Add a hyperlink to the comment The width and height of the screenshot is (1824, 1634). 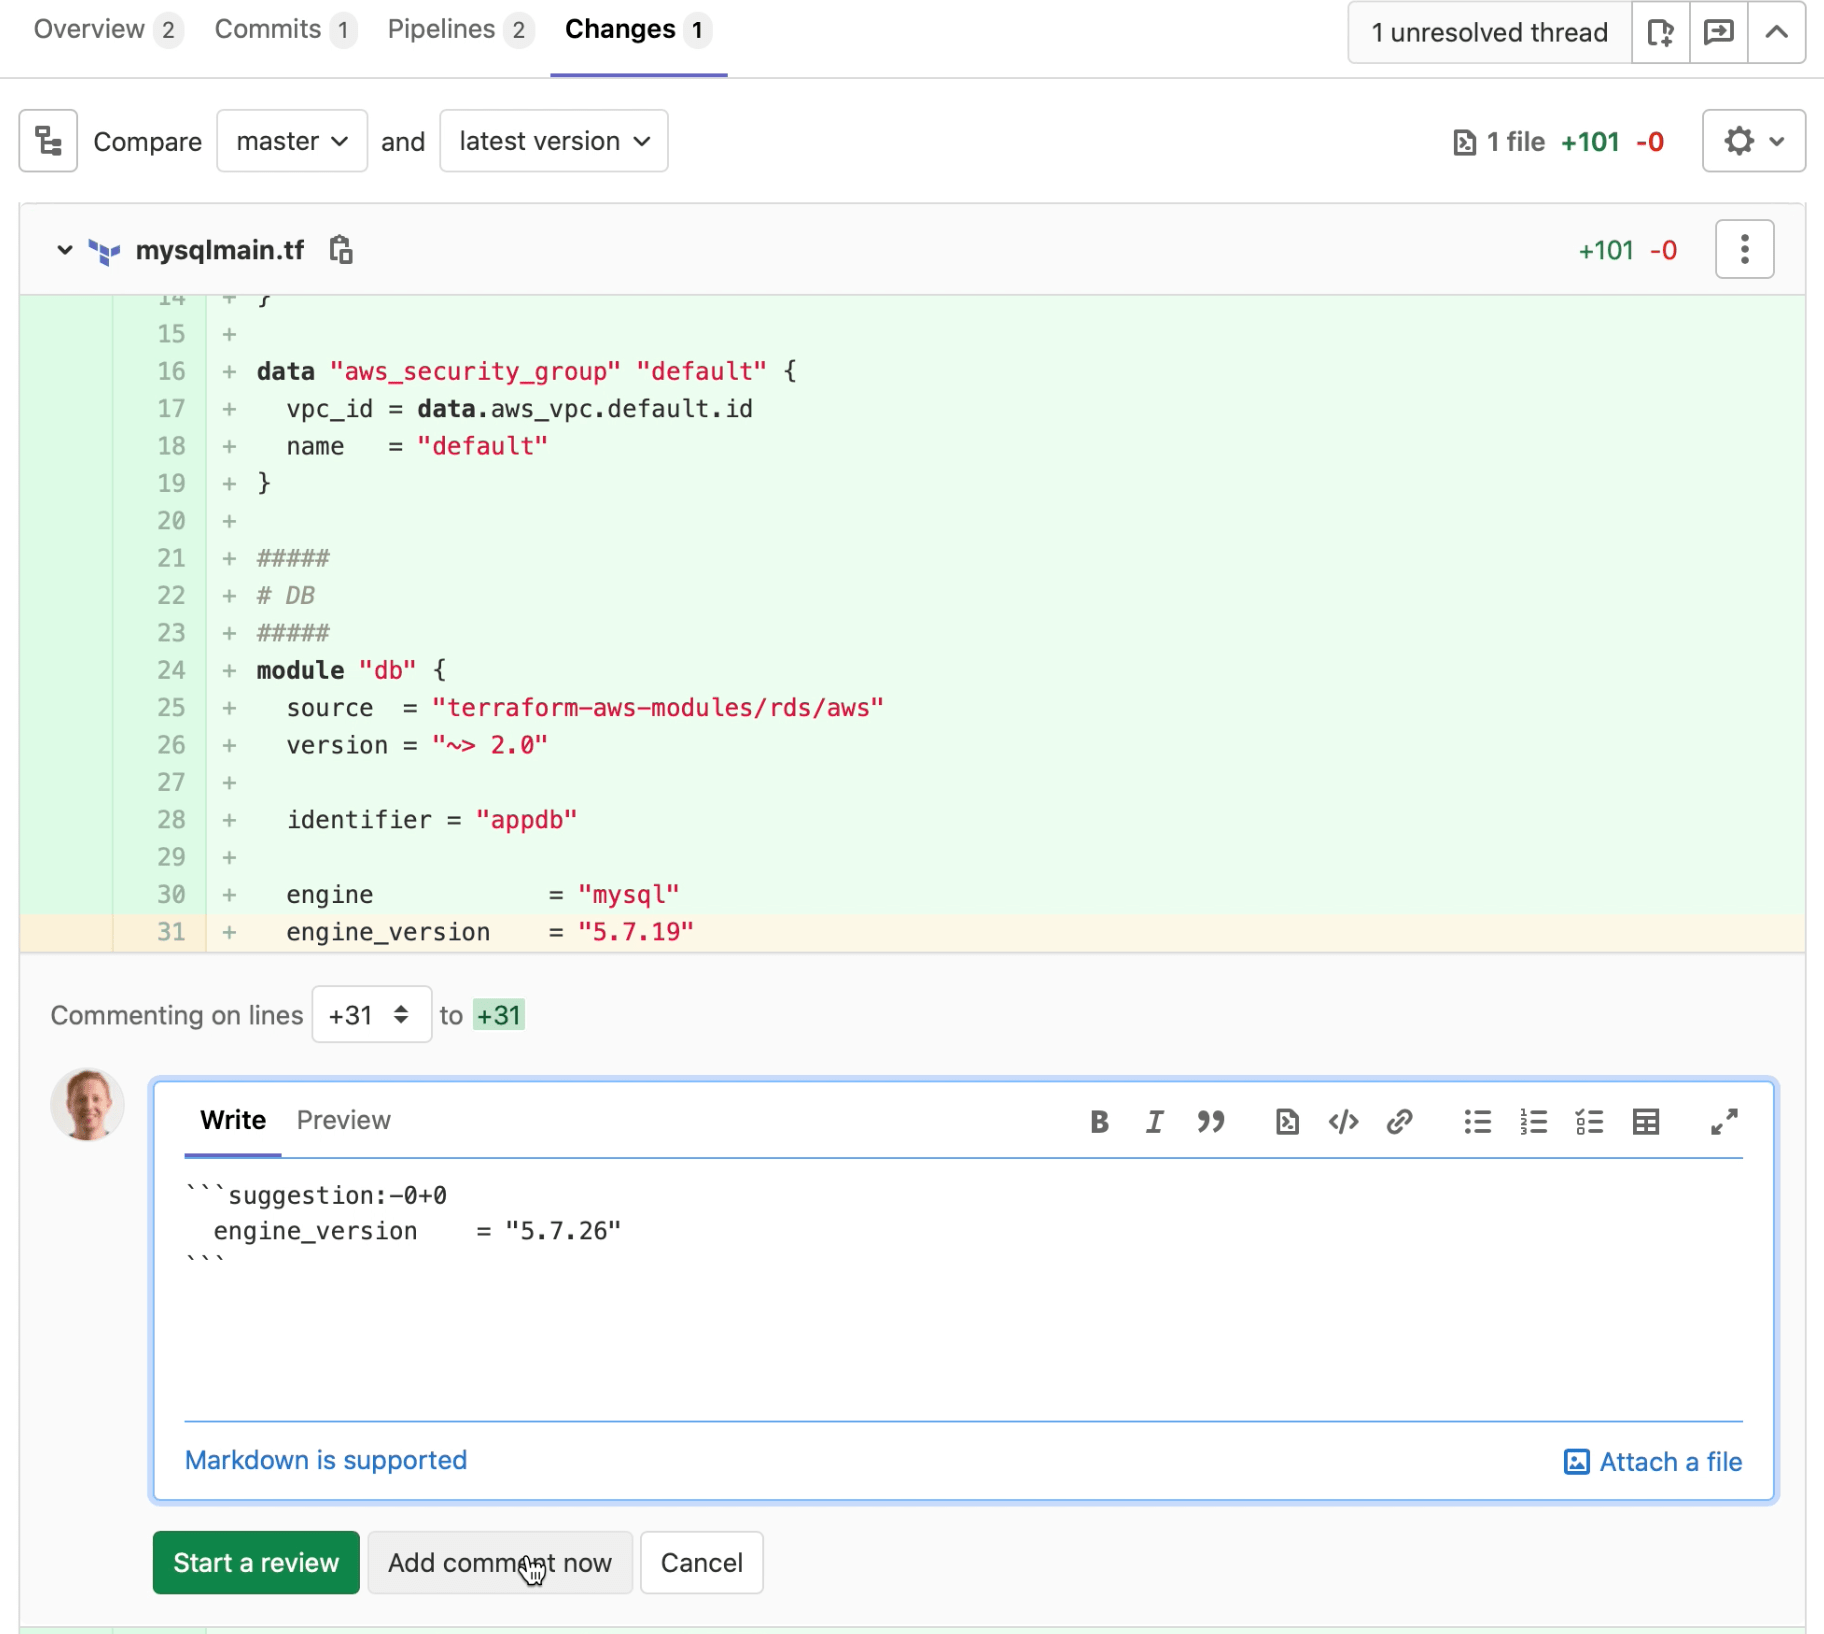(x=1399, y=1121)
